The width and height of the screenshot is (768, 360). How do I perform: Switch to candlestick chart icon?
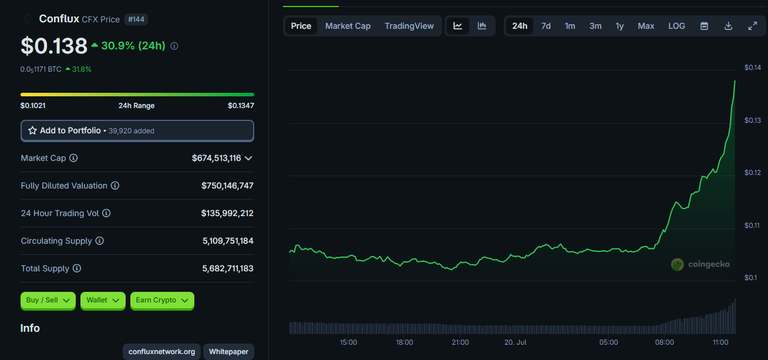(482, 26)
